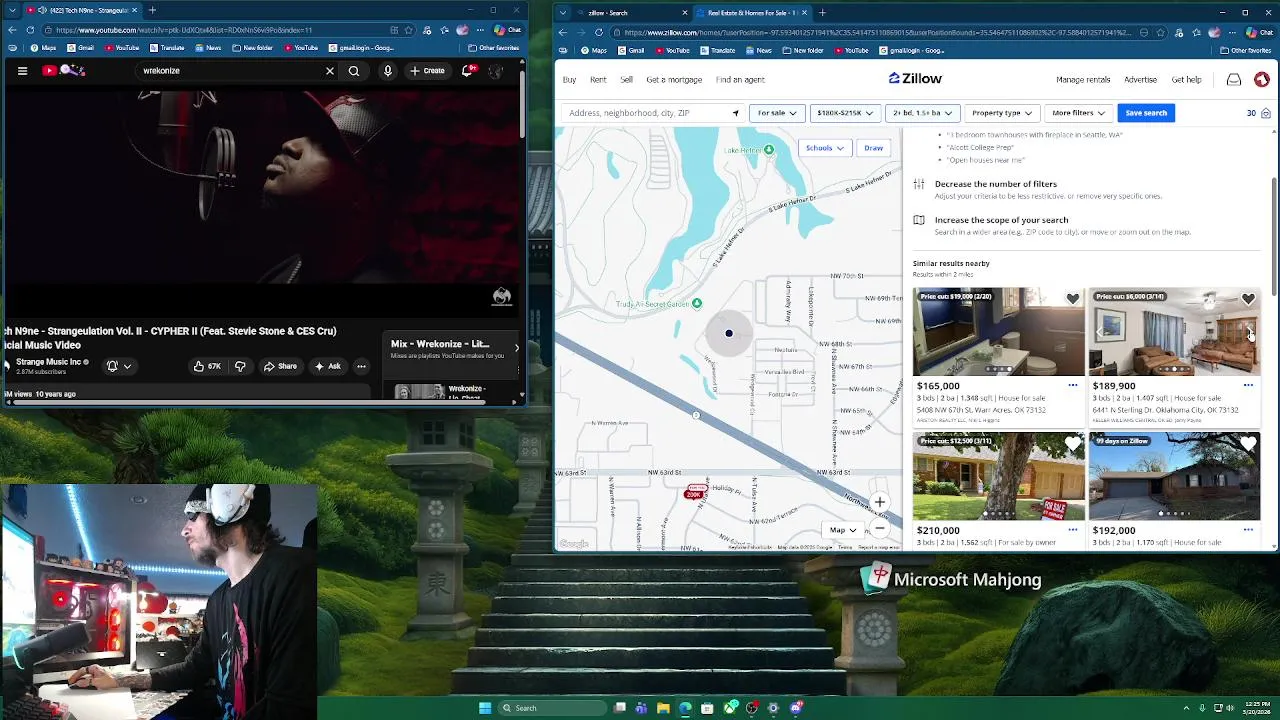Open more actions ellipsis under video
Screen dimensions: 1280x720
(x=361, y=366)
